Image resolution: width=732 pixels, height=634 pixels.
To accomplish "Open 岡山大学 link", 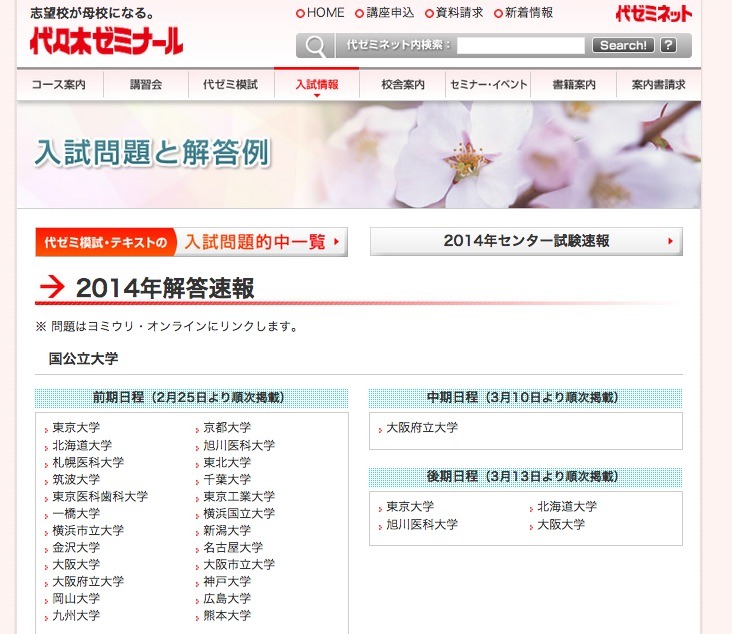I will (x=76, y=598).
